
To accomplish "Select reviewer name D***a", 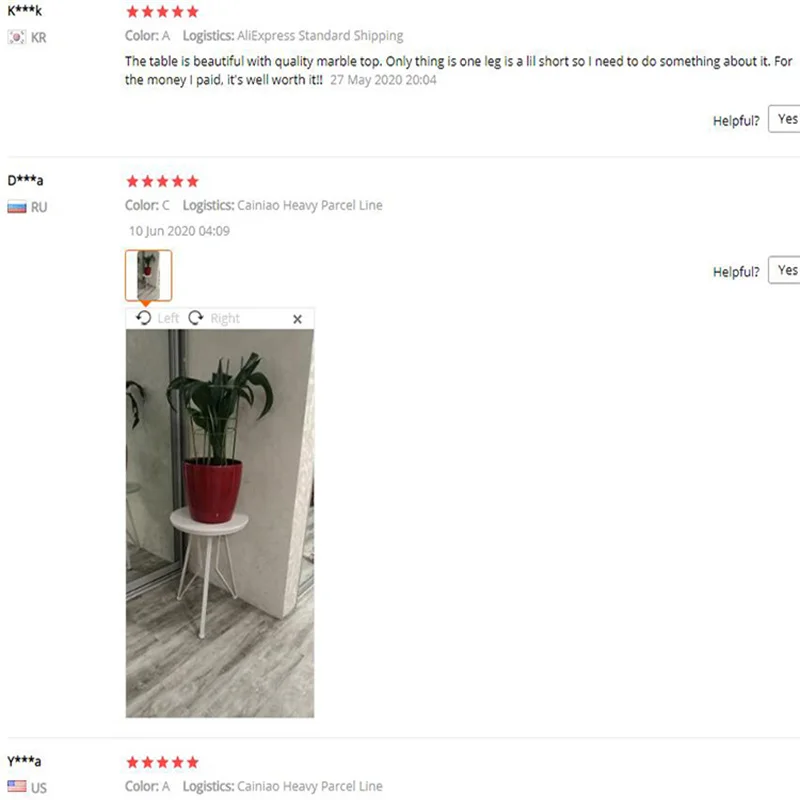I will [x=25, y=180].
